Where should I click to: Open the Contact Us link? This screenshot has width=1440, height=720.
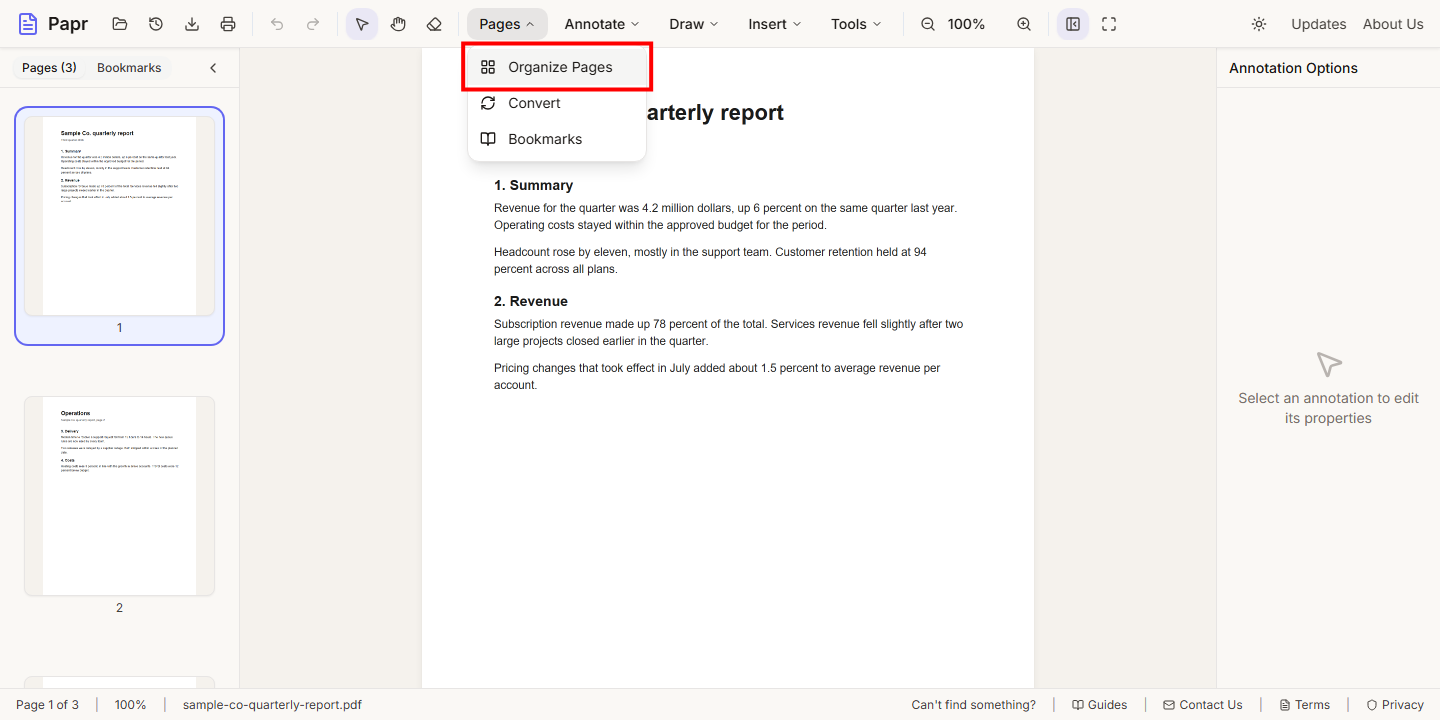point(1202,705)
